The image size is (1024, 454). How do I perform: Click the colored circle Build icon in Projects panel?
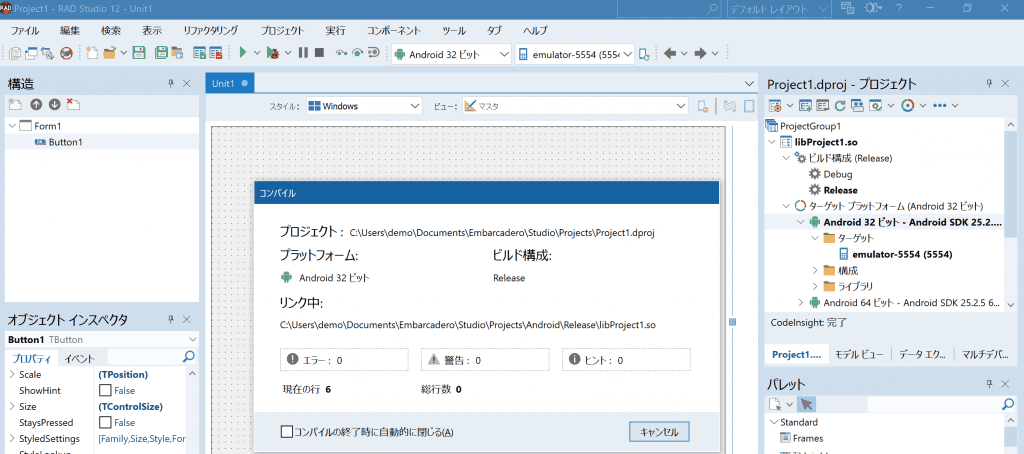907,105
